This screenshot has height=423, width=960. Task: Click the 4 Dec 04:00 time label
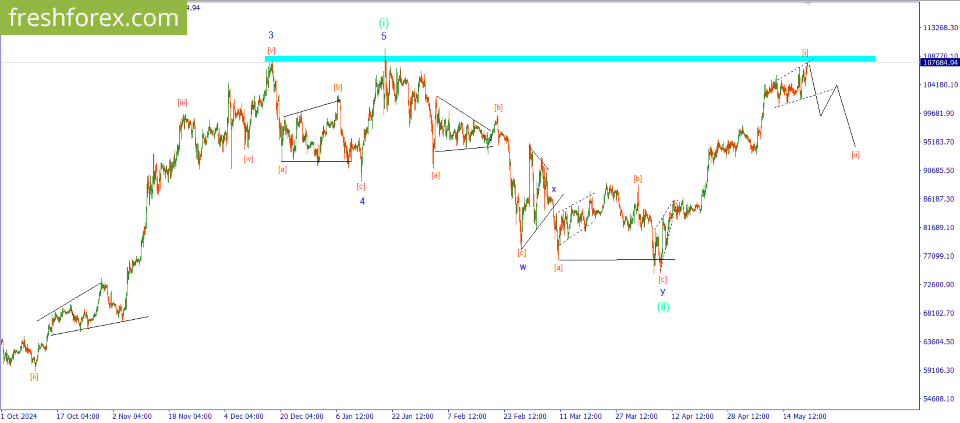[x=244, y=417]
